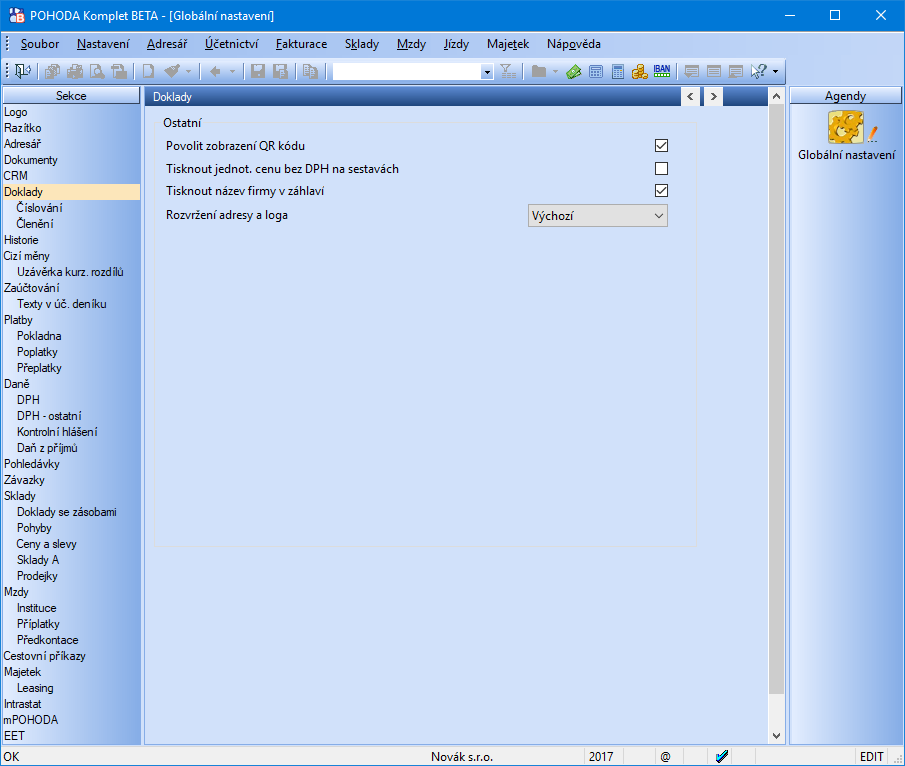Click the calculator icon next to the green banknote
Viewport: 905px width, 766px height.
(x=596, y=71)
